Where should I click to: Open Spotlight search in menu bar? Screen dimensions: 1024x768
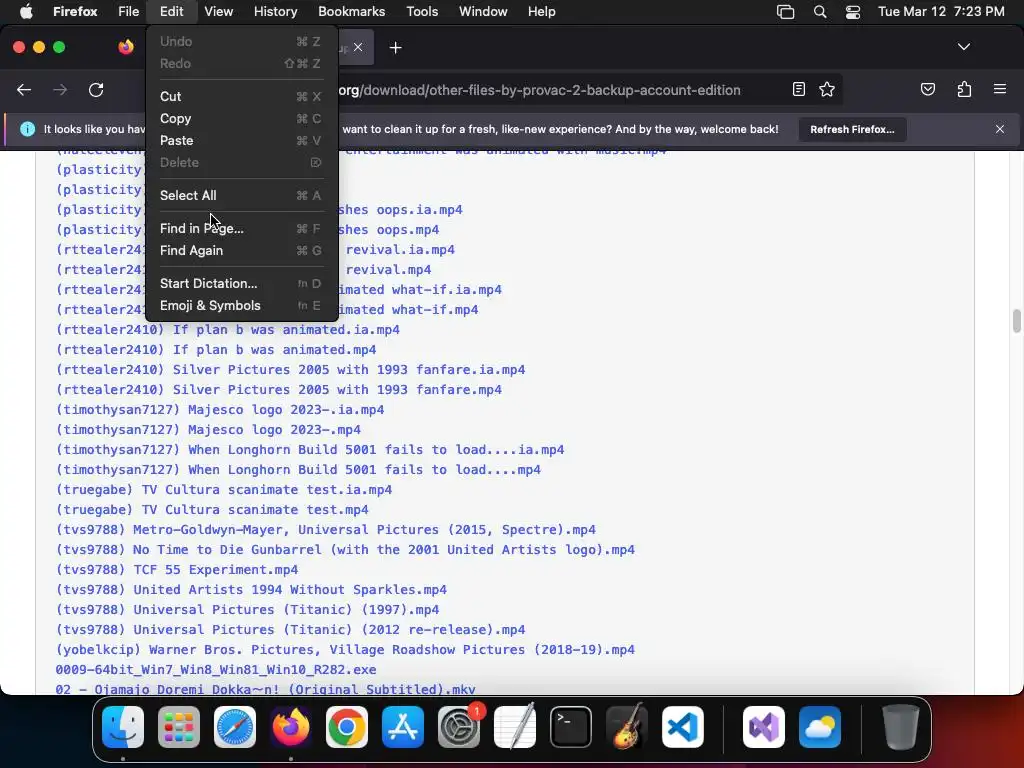tap(820, 12)
